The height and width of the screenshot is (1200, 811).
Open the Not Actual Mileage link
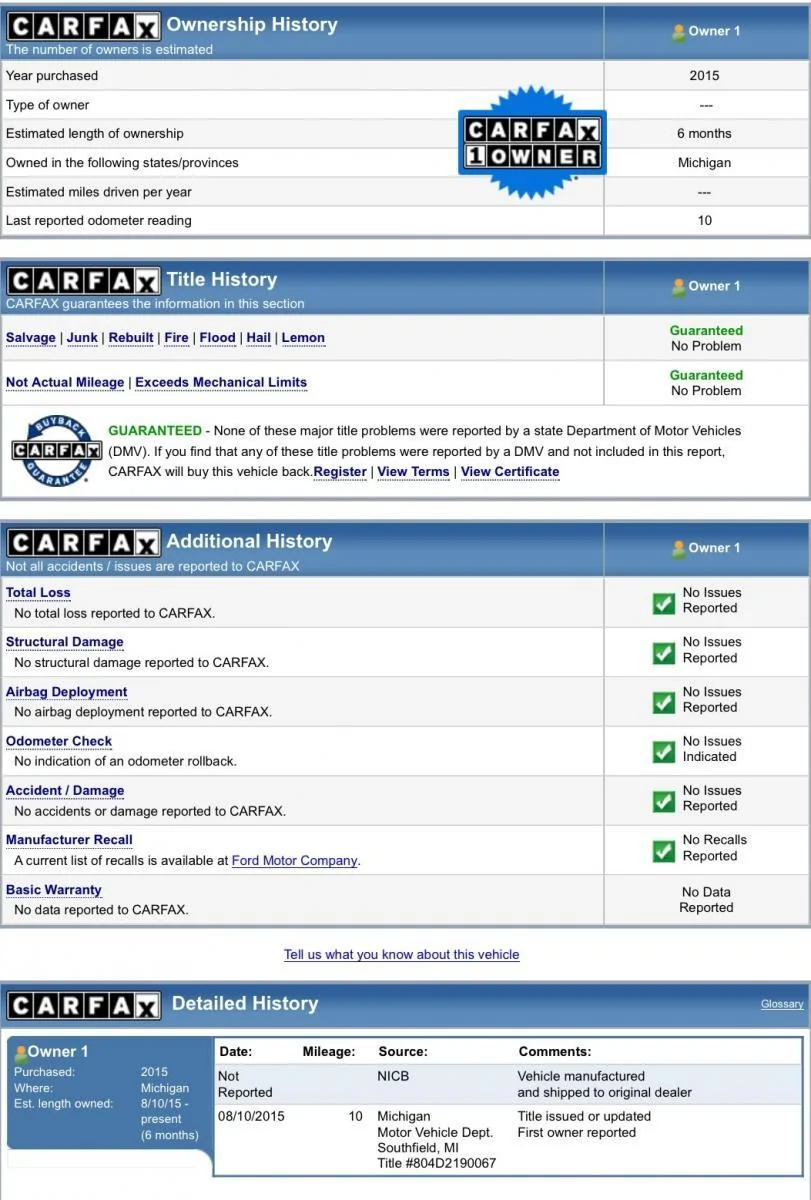pos(65,382)
